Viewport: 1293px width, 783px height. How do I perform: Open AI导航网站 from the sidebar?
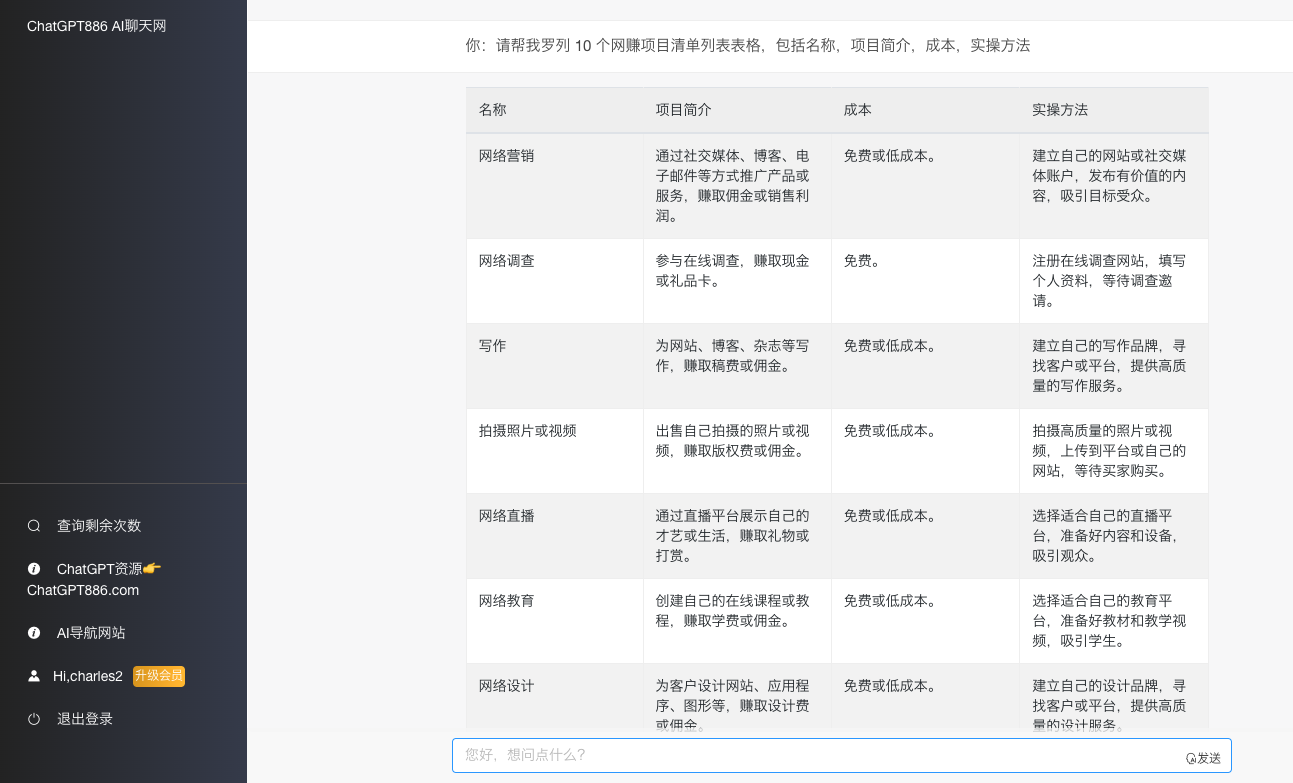92,632
